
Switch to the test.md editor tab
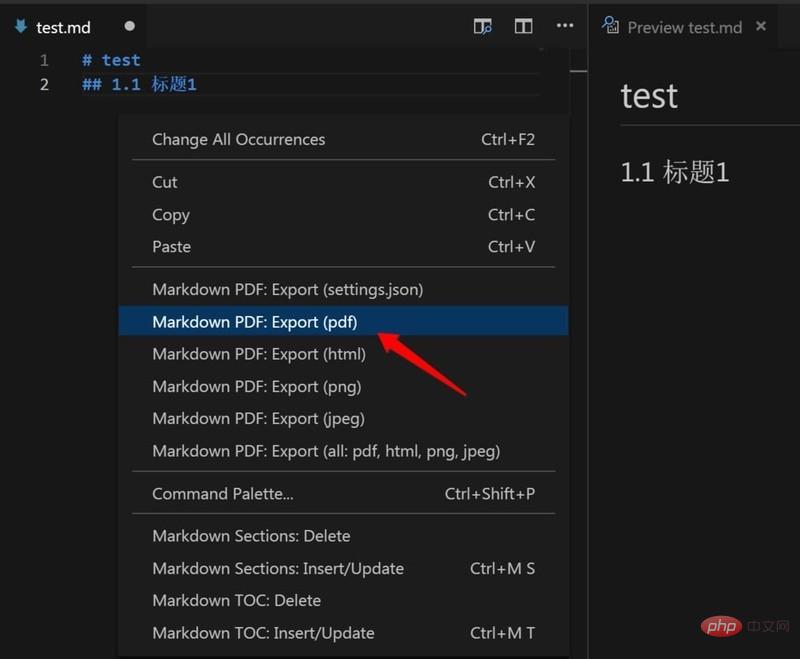64,27
